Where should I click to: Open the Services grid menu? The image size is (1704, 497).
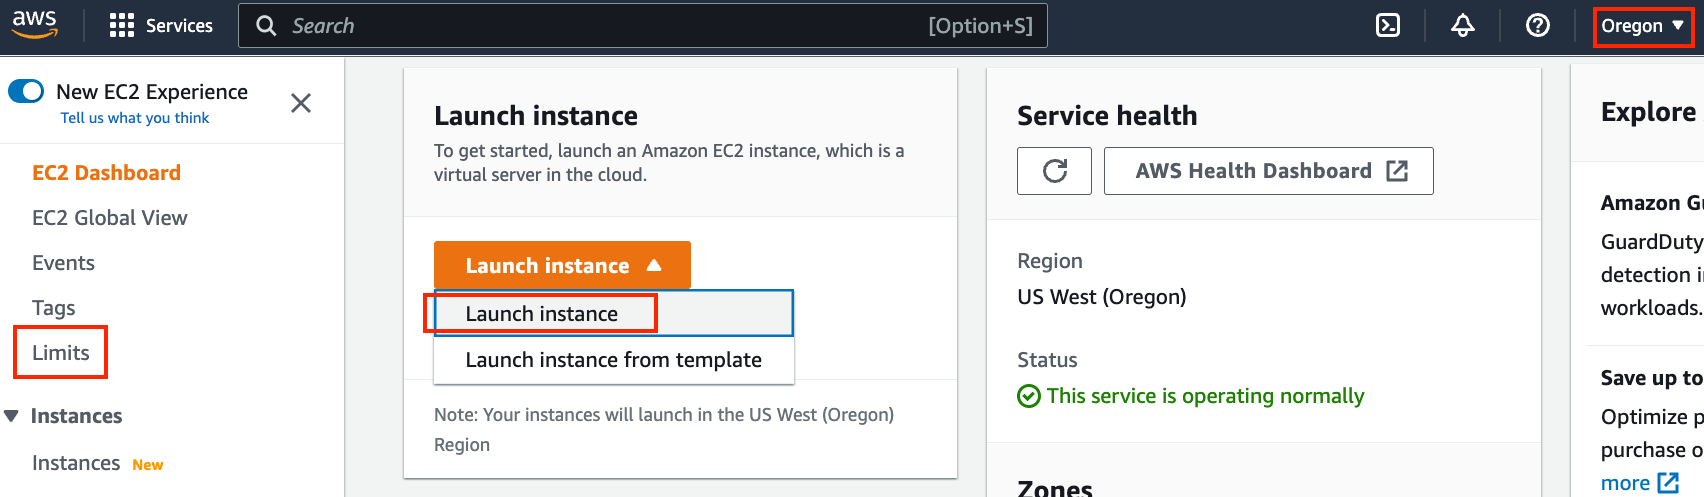(x=122, y=26)
